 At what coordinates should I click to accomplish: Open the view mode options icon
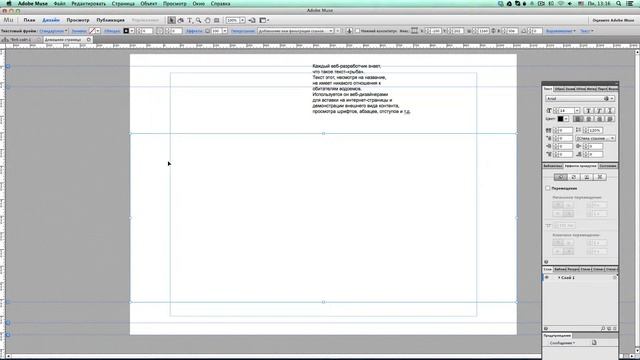[264, 20]
